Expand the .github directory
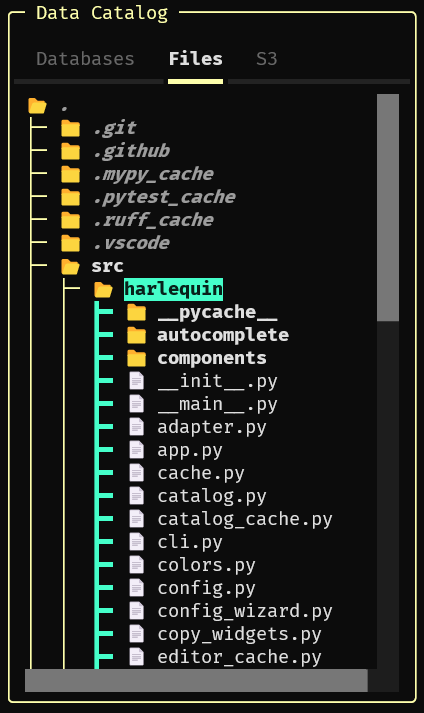The image size is (424, 713). pos(131,151)
